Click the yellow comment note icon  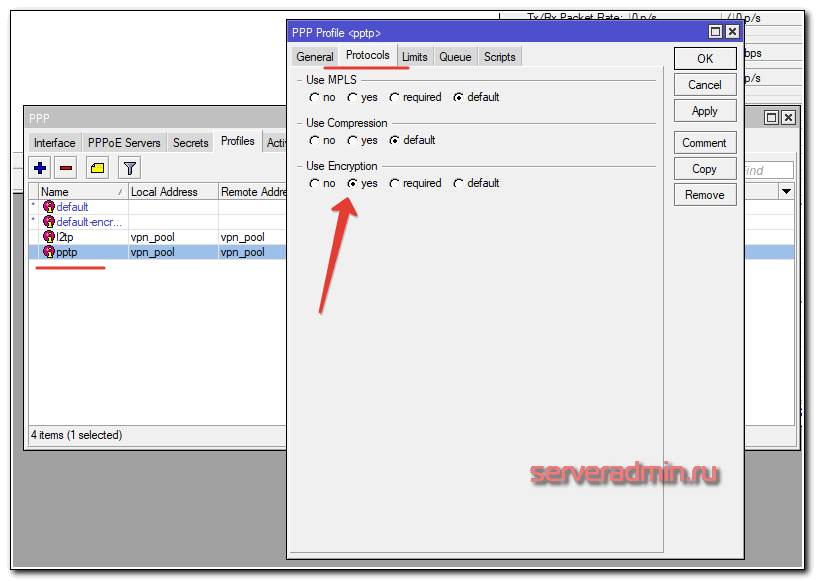(97, 168)
